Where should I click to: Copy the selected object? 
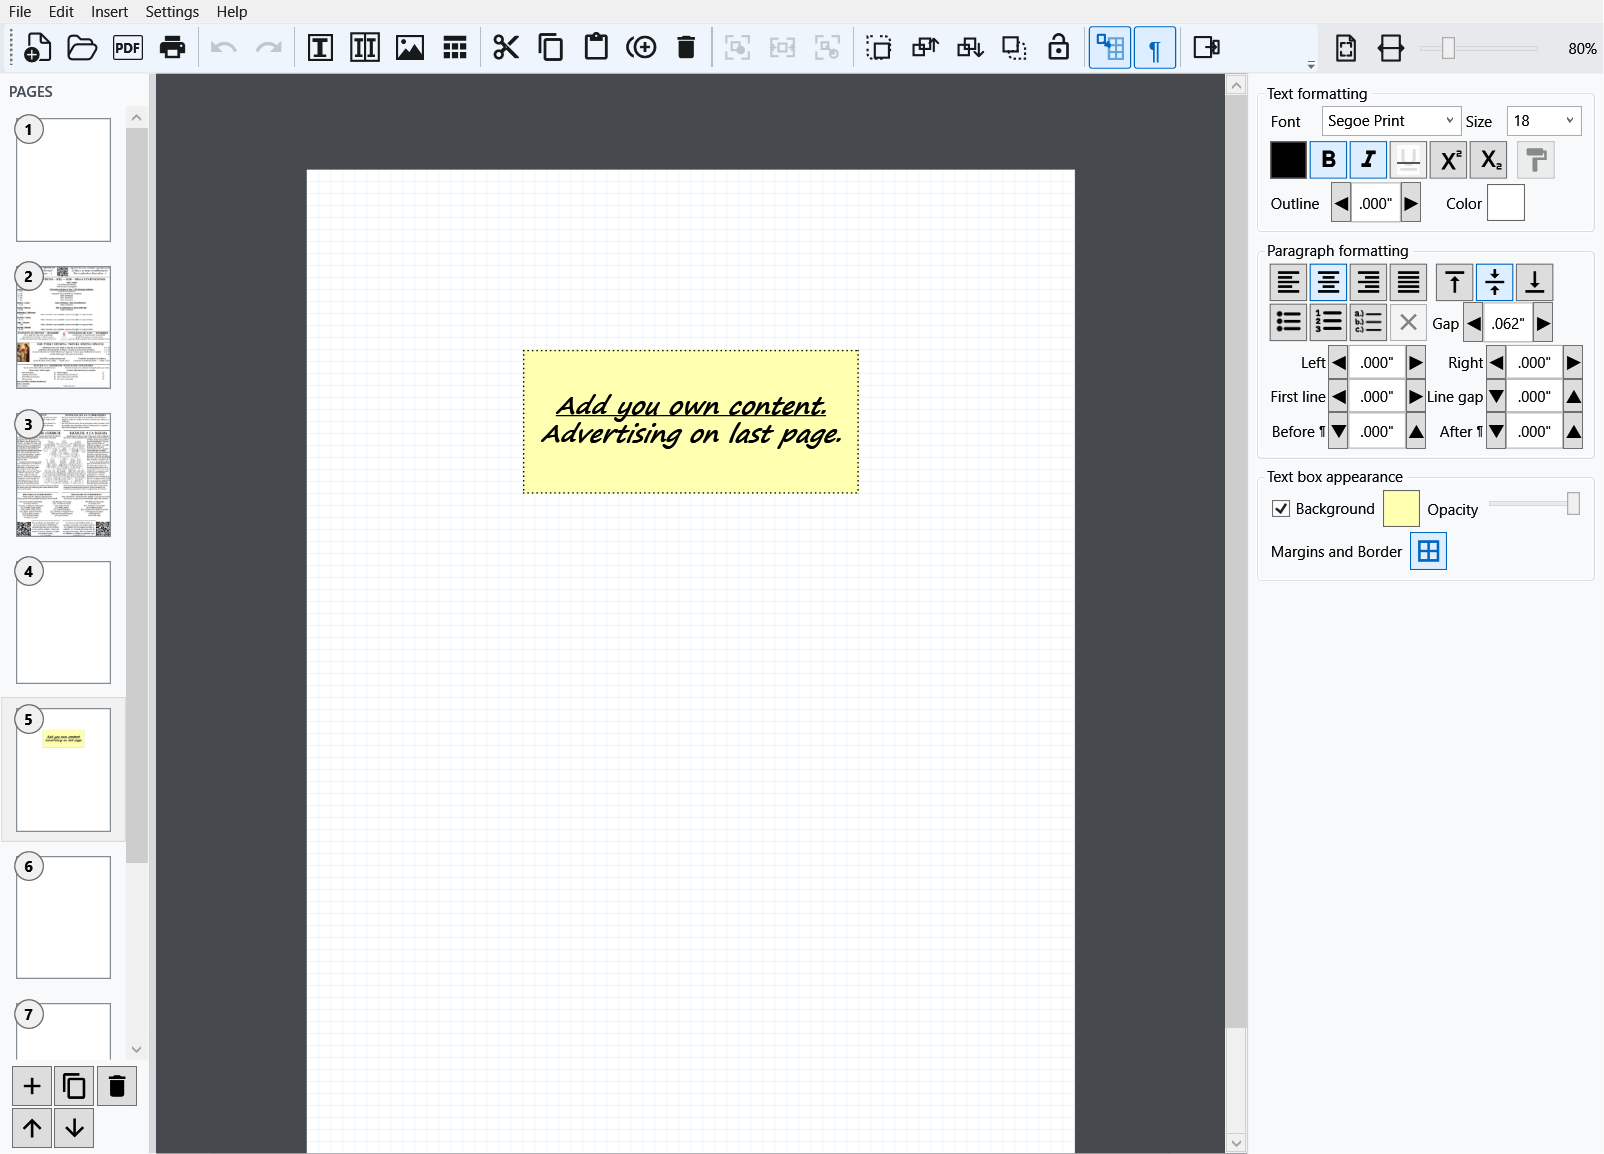(551, 47)
